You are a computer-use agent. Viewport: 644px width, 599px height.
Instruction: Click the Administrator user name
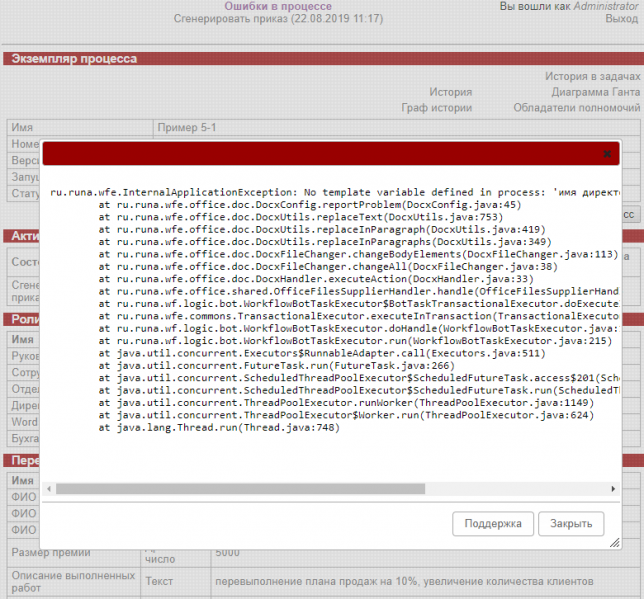coord(606,6)
